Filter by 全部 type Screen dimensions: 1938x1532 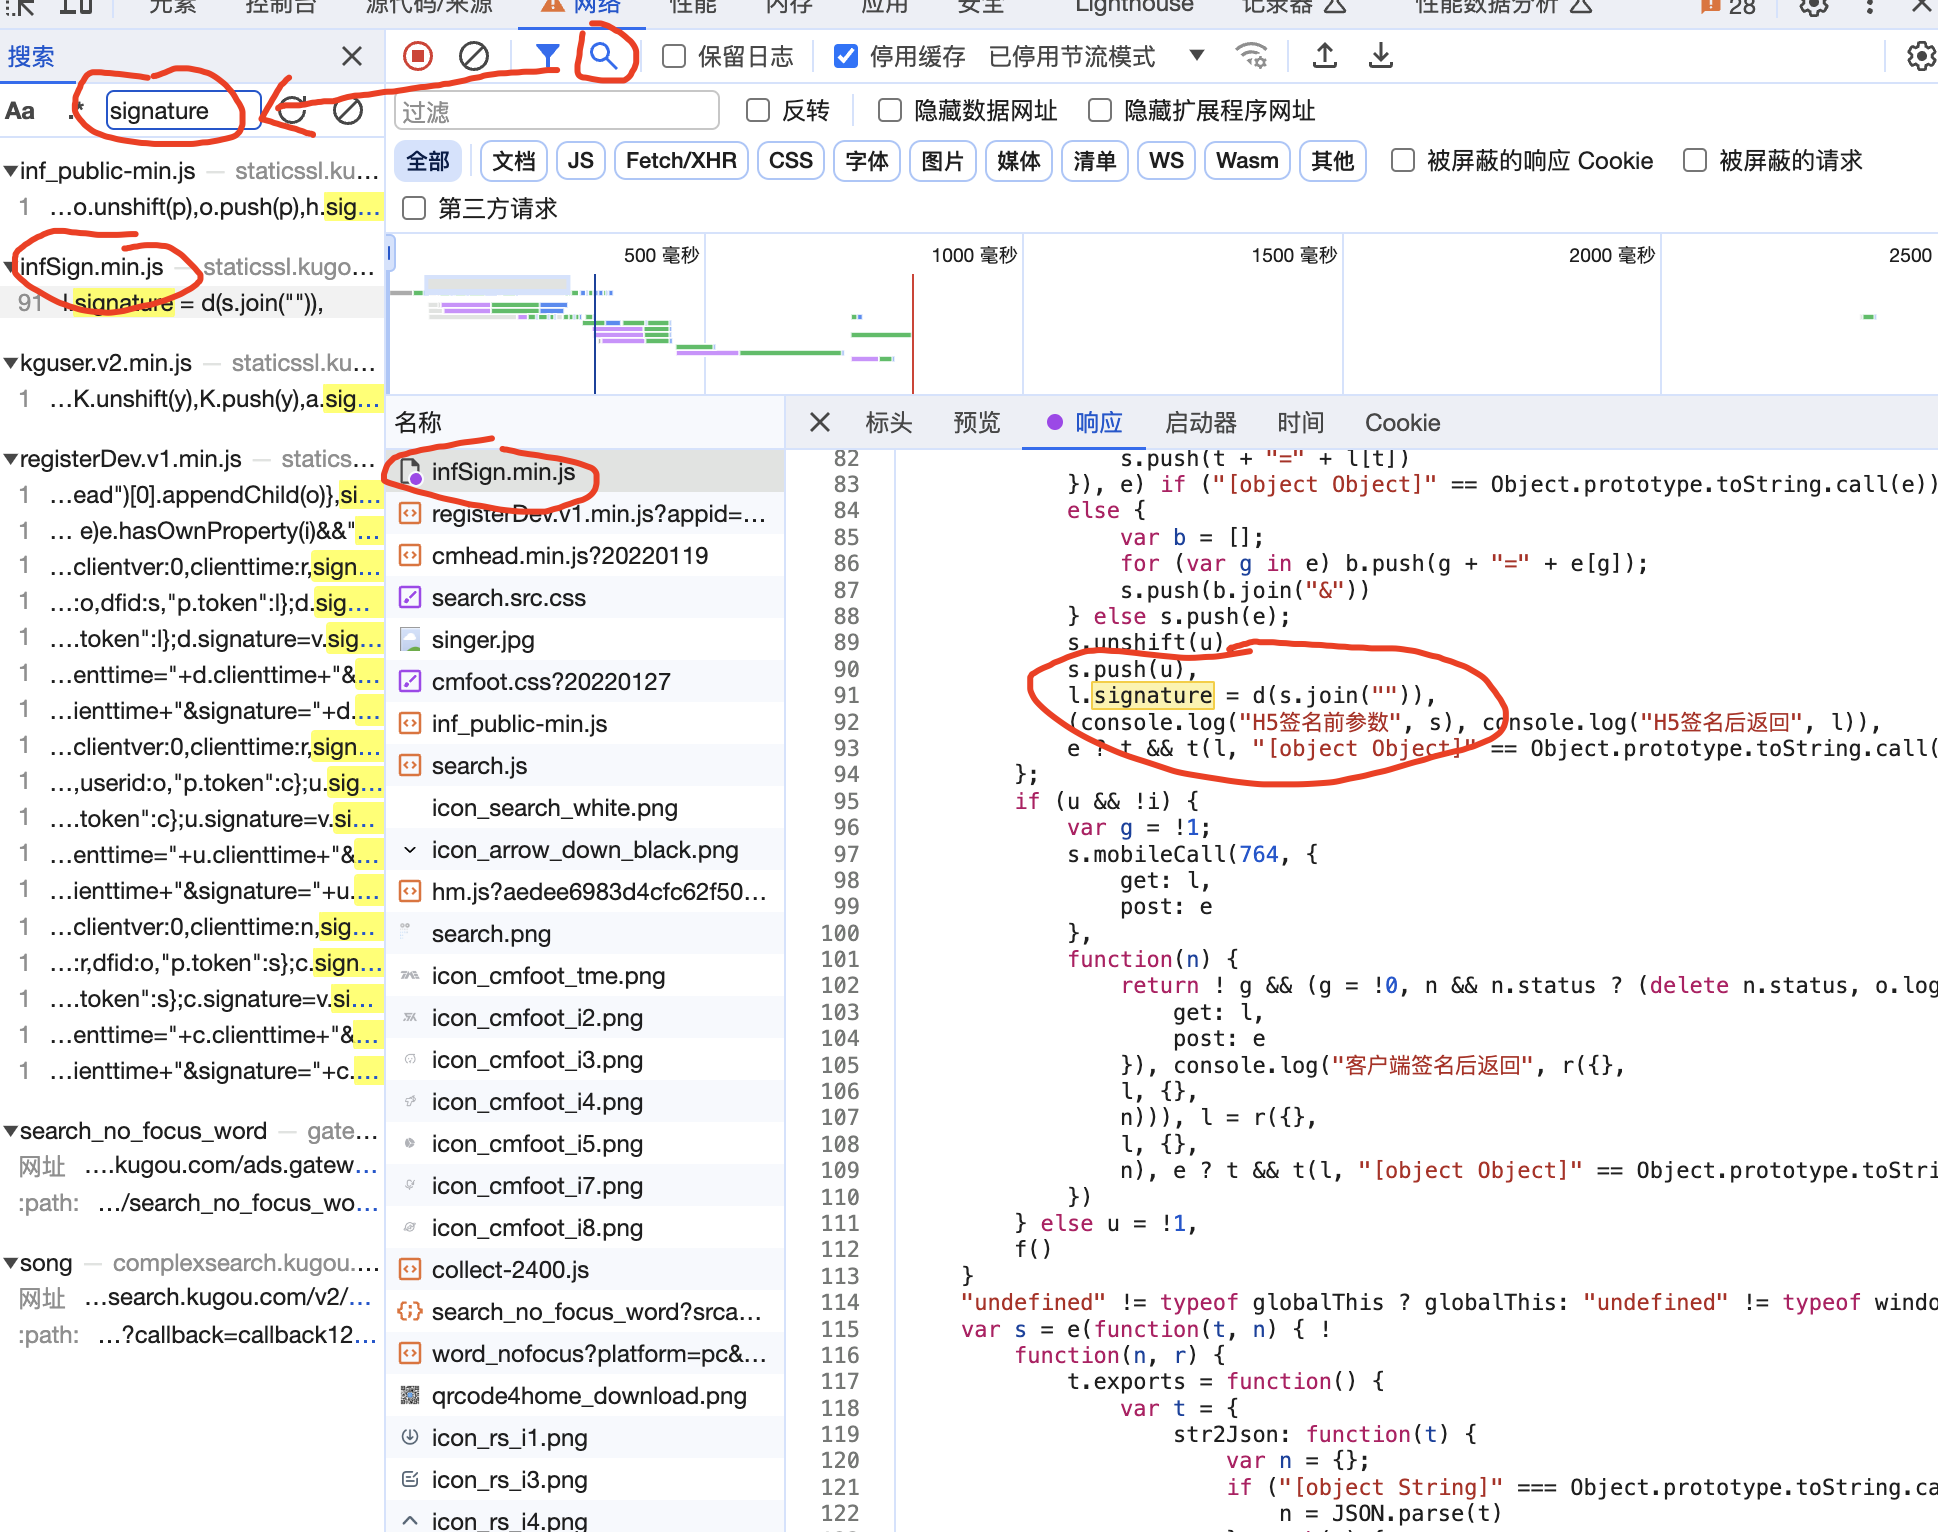[428, 161]
